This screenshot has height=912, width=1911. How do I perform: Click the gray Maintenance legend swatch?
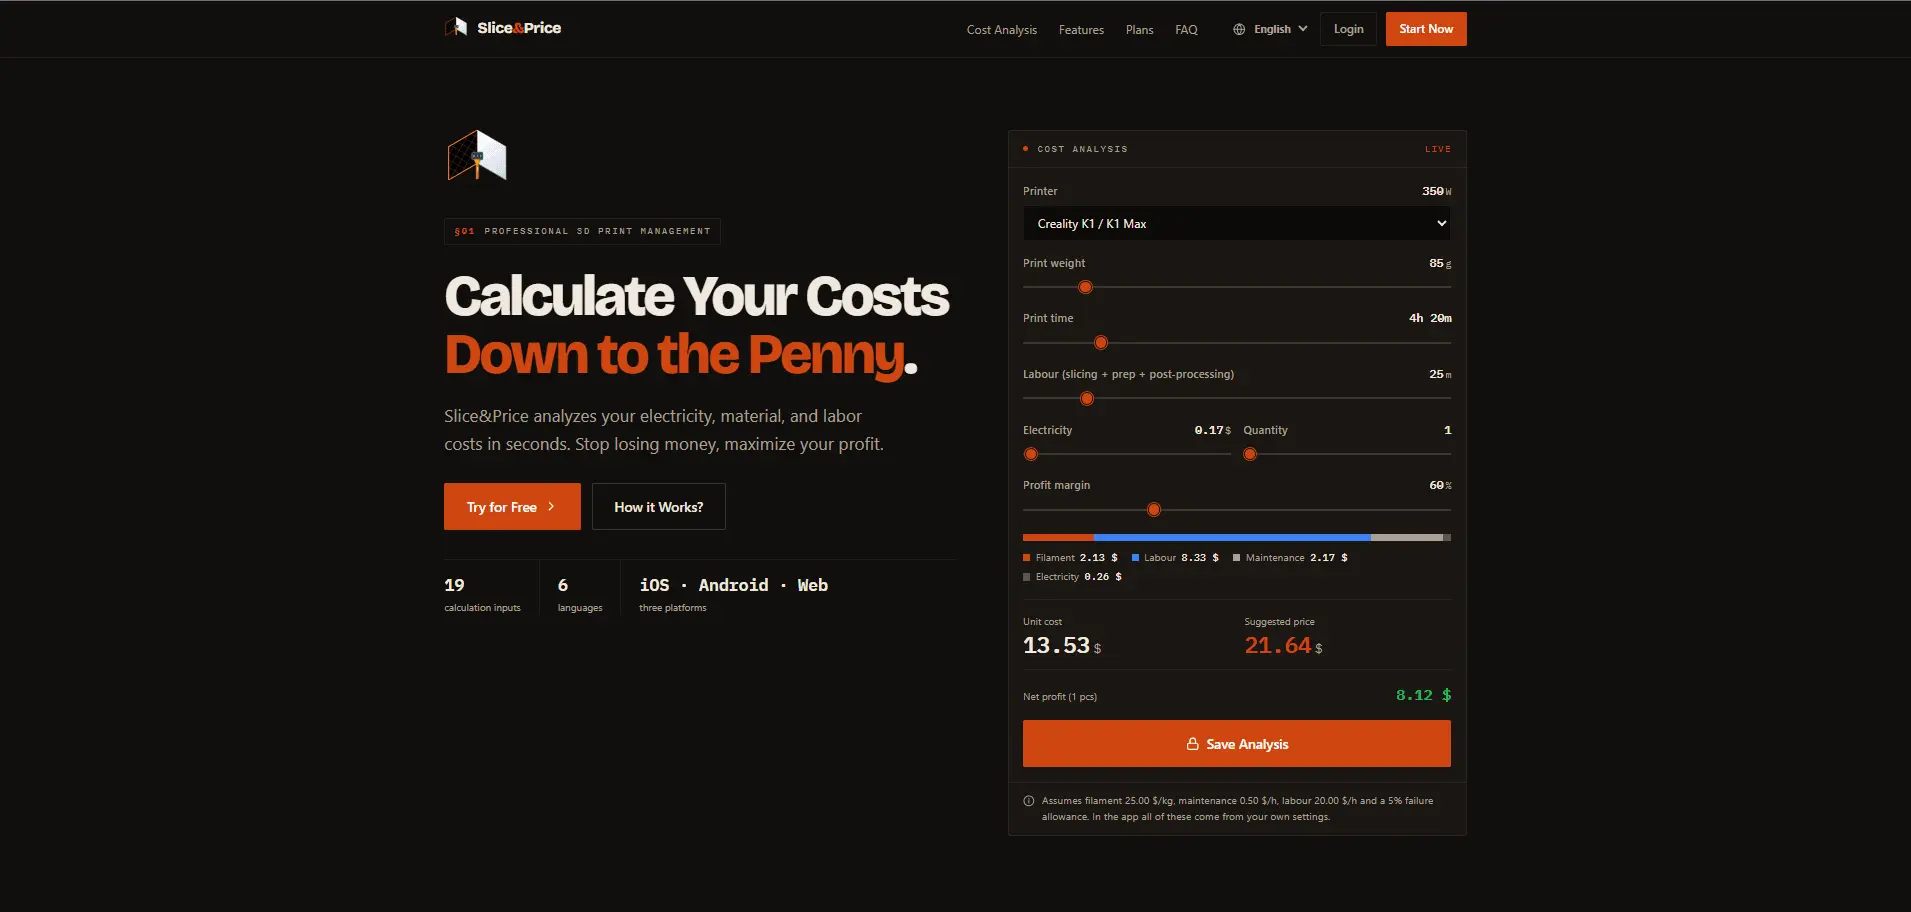click(x=1237, y=558)
